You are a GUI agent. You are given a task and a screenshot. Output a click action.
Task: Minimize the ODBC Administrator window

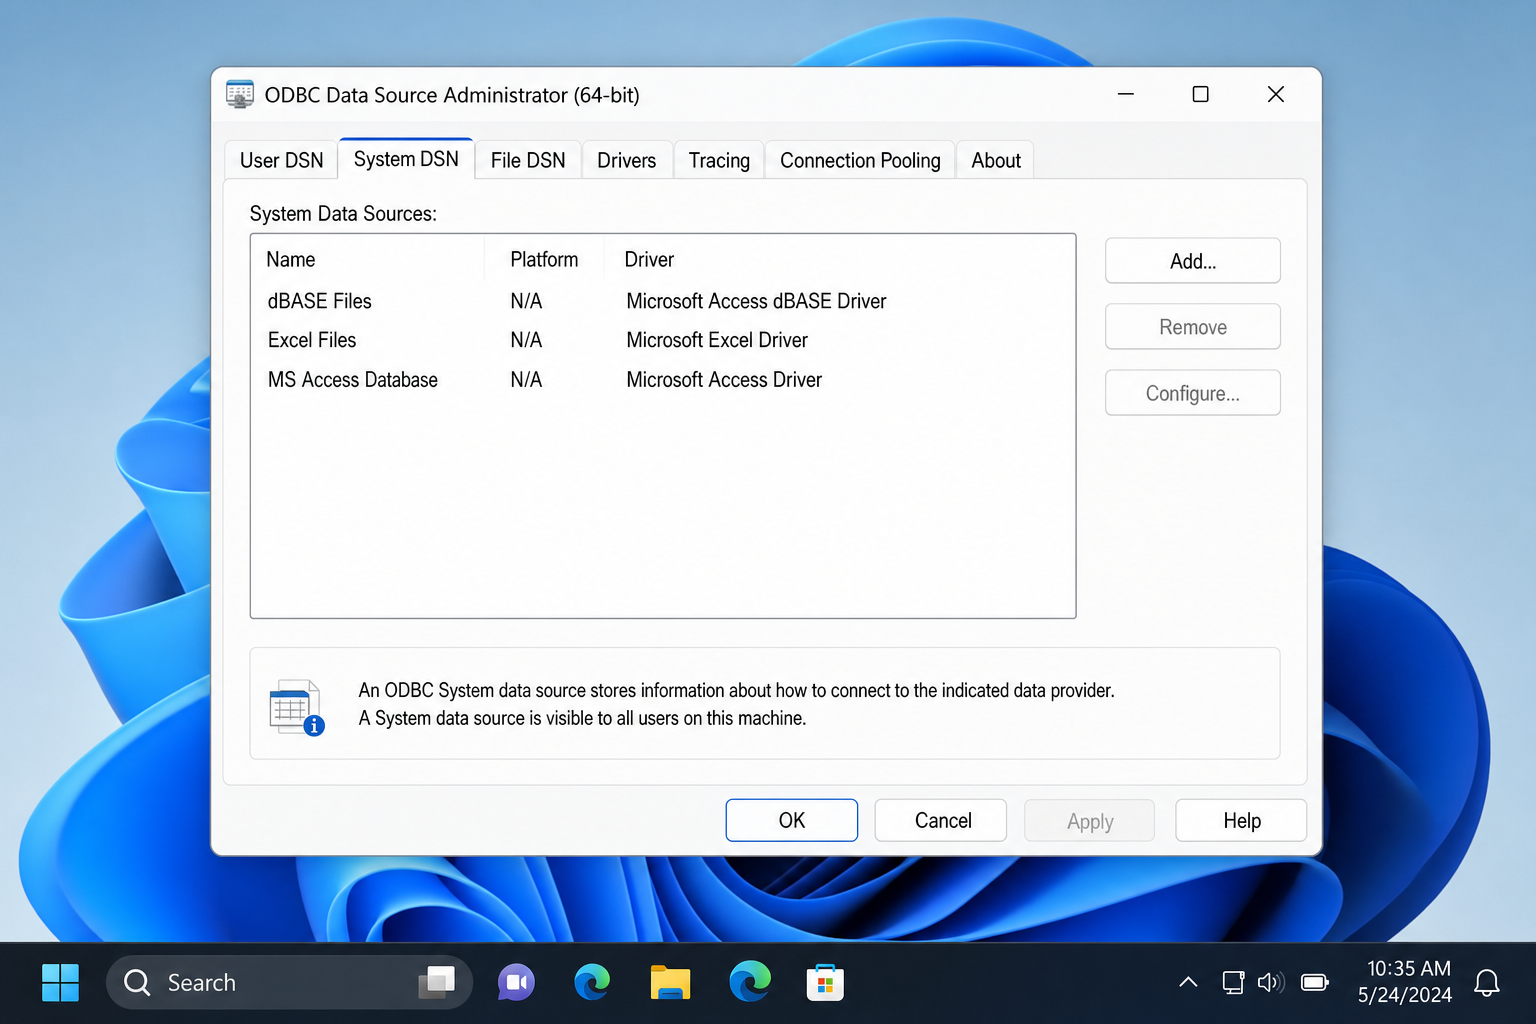(1126, 94)
